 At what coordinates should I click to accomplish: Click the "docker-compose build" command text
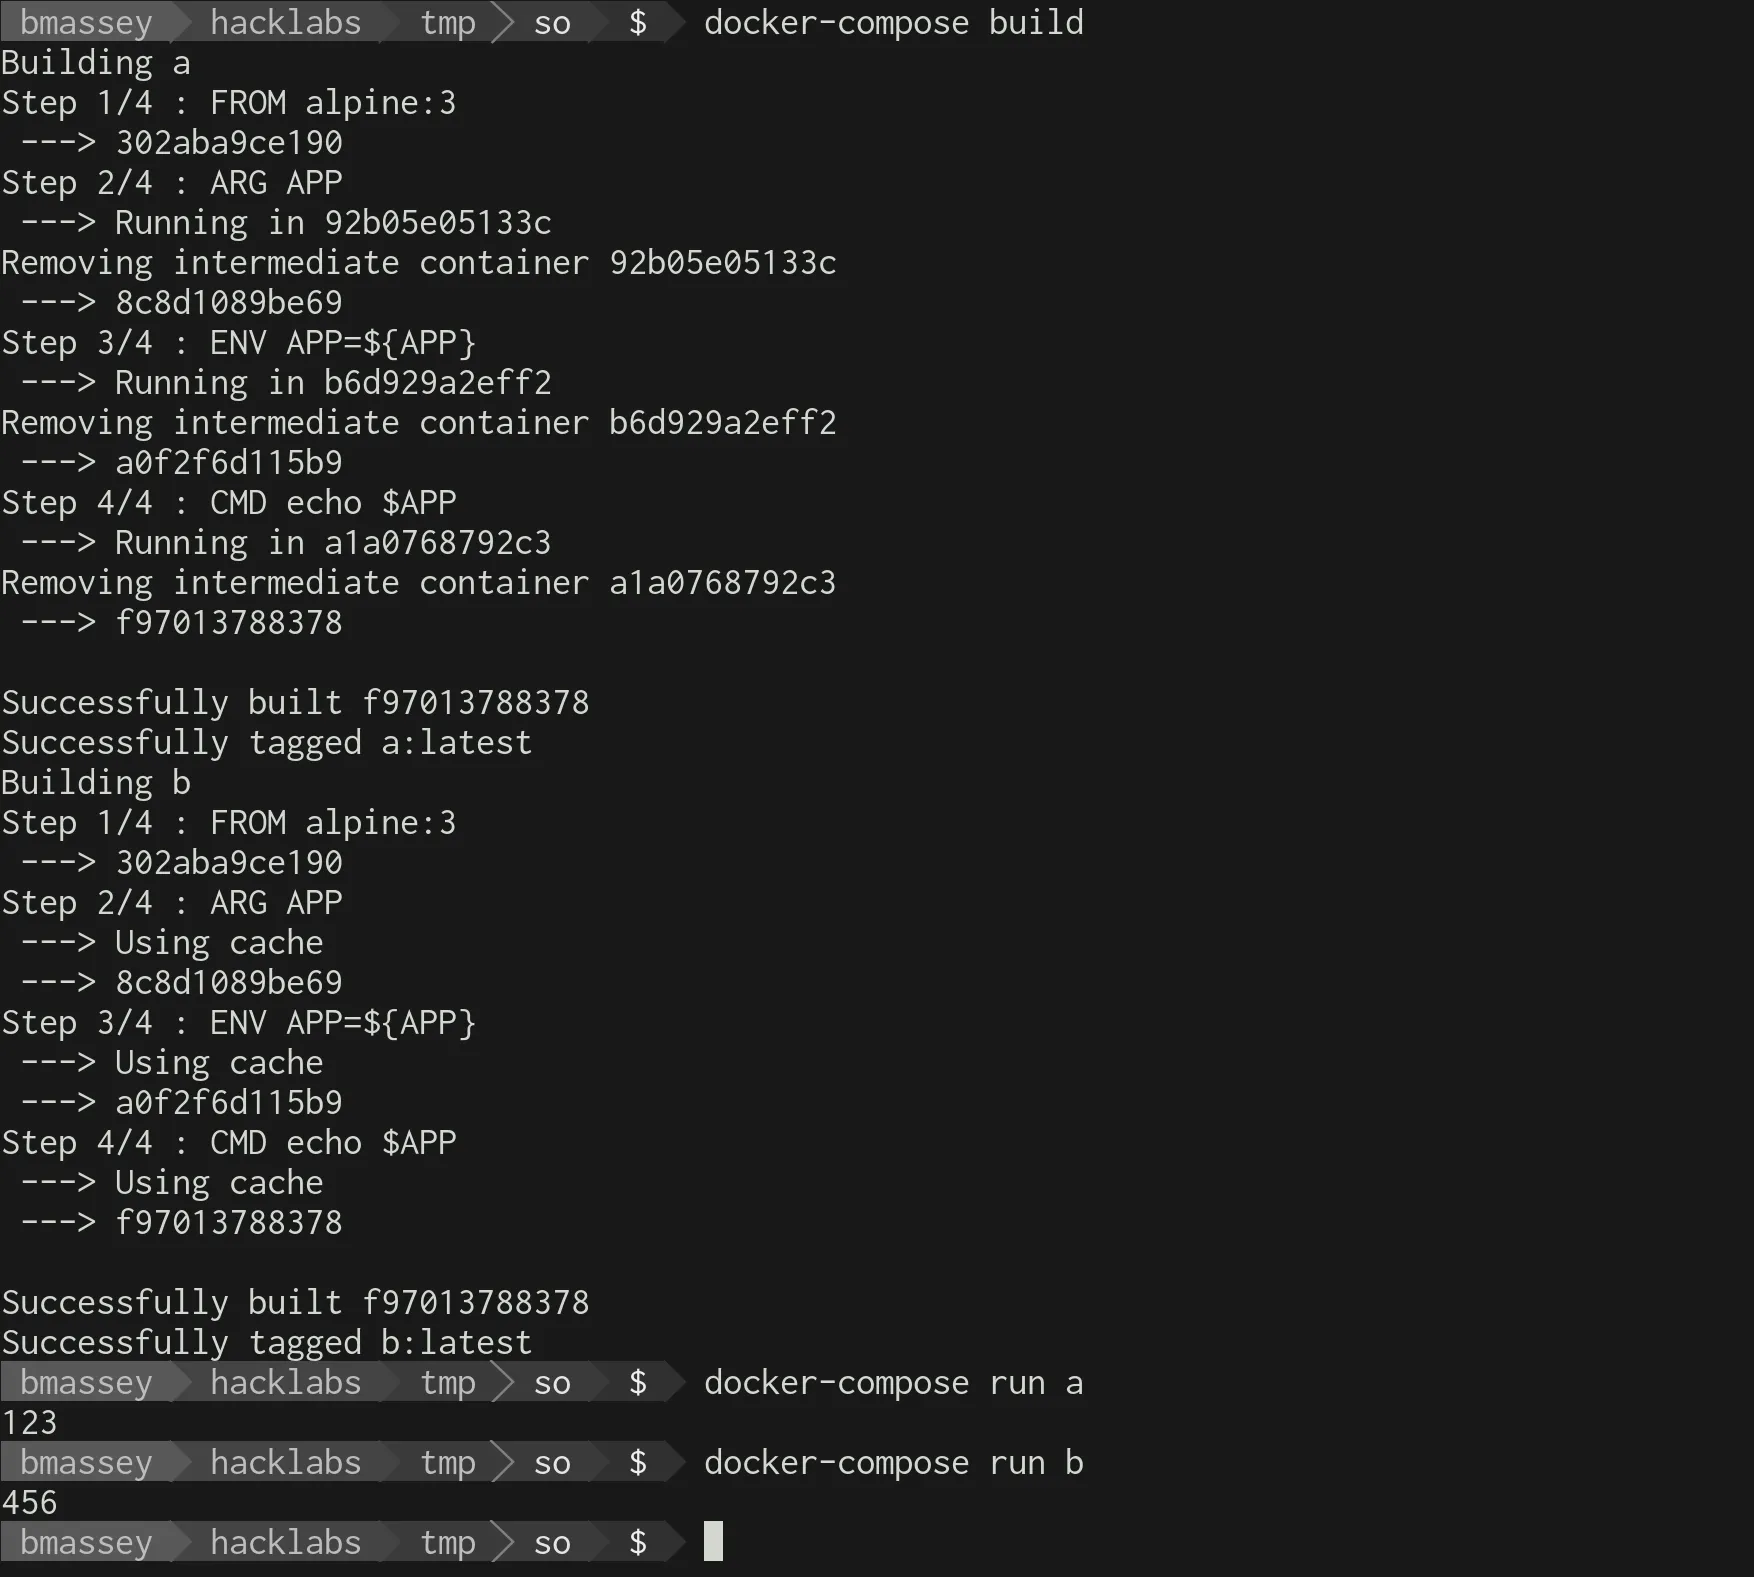pyautogui.click(x=893, y=22)
